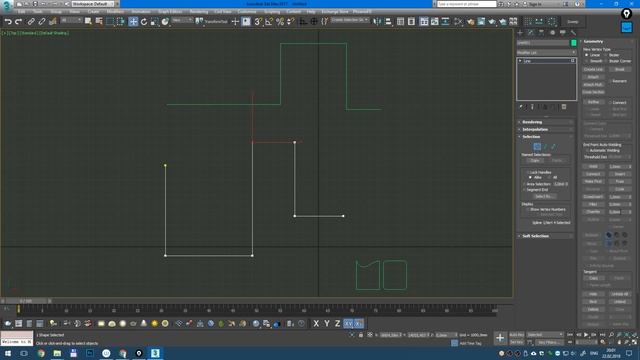Switch to the Create command panel tab
This screenshot has width=640, height=360.
(520, 33)
